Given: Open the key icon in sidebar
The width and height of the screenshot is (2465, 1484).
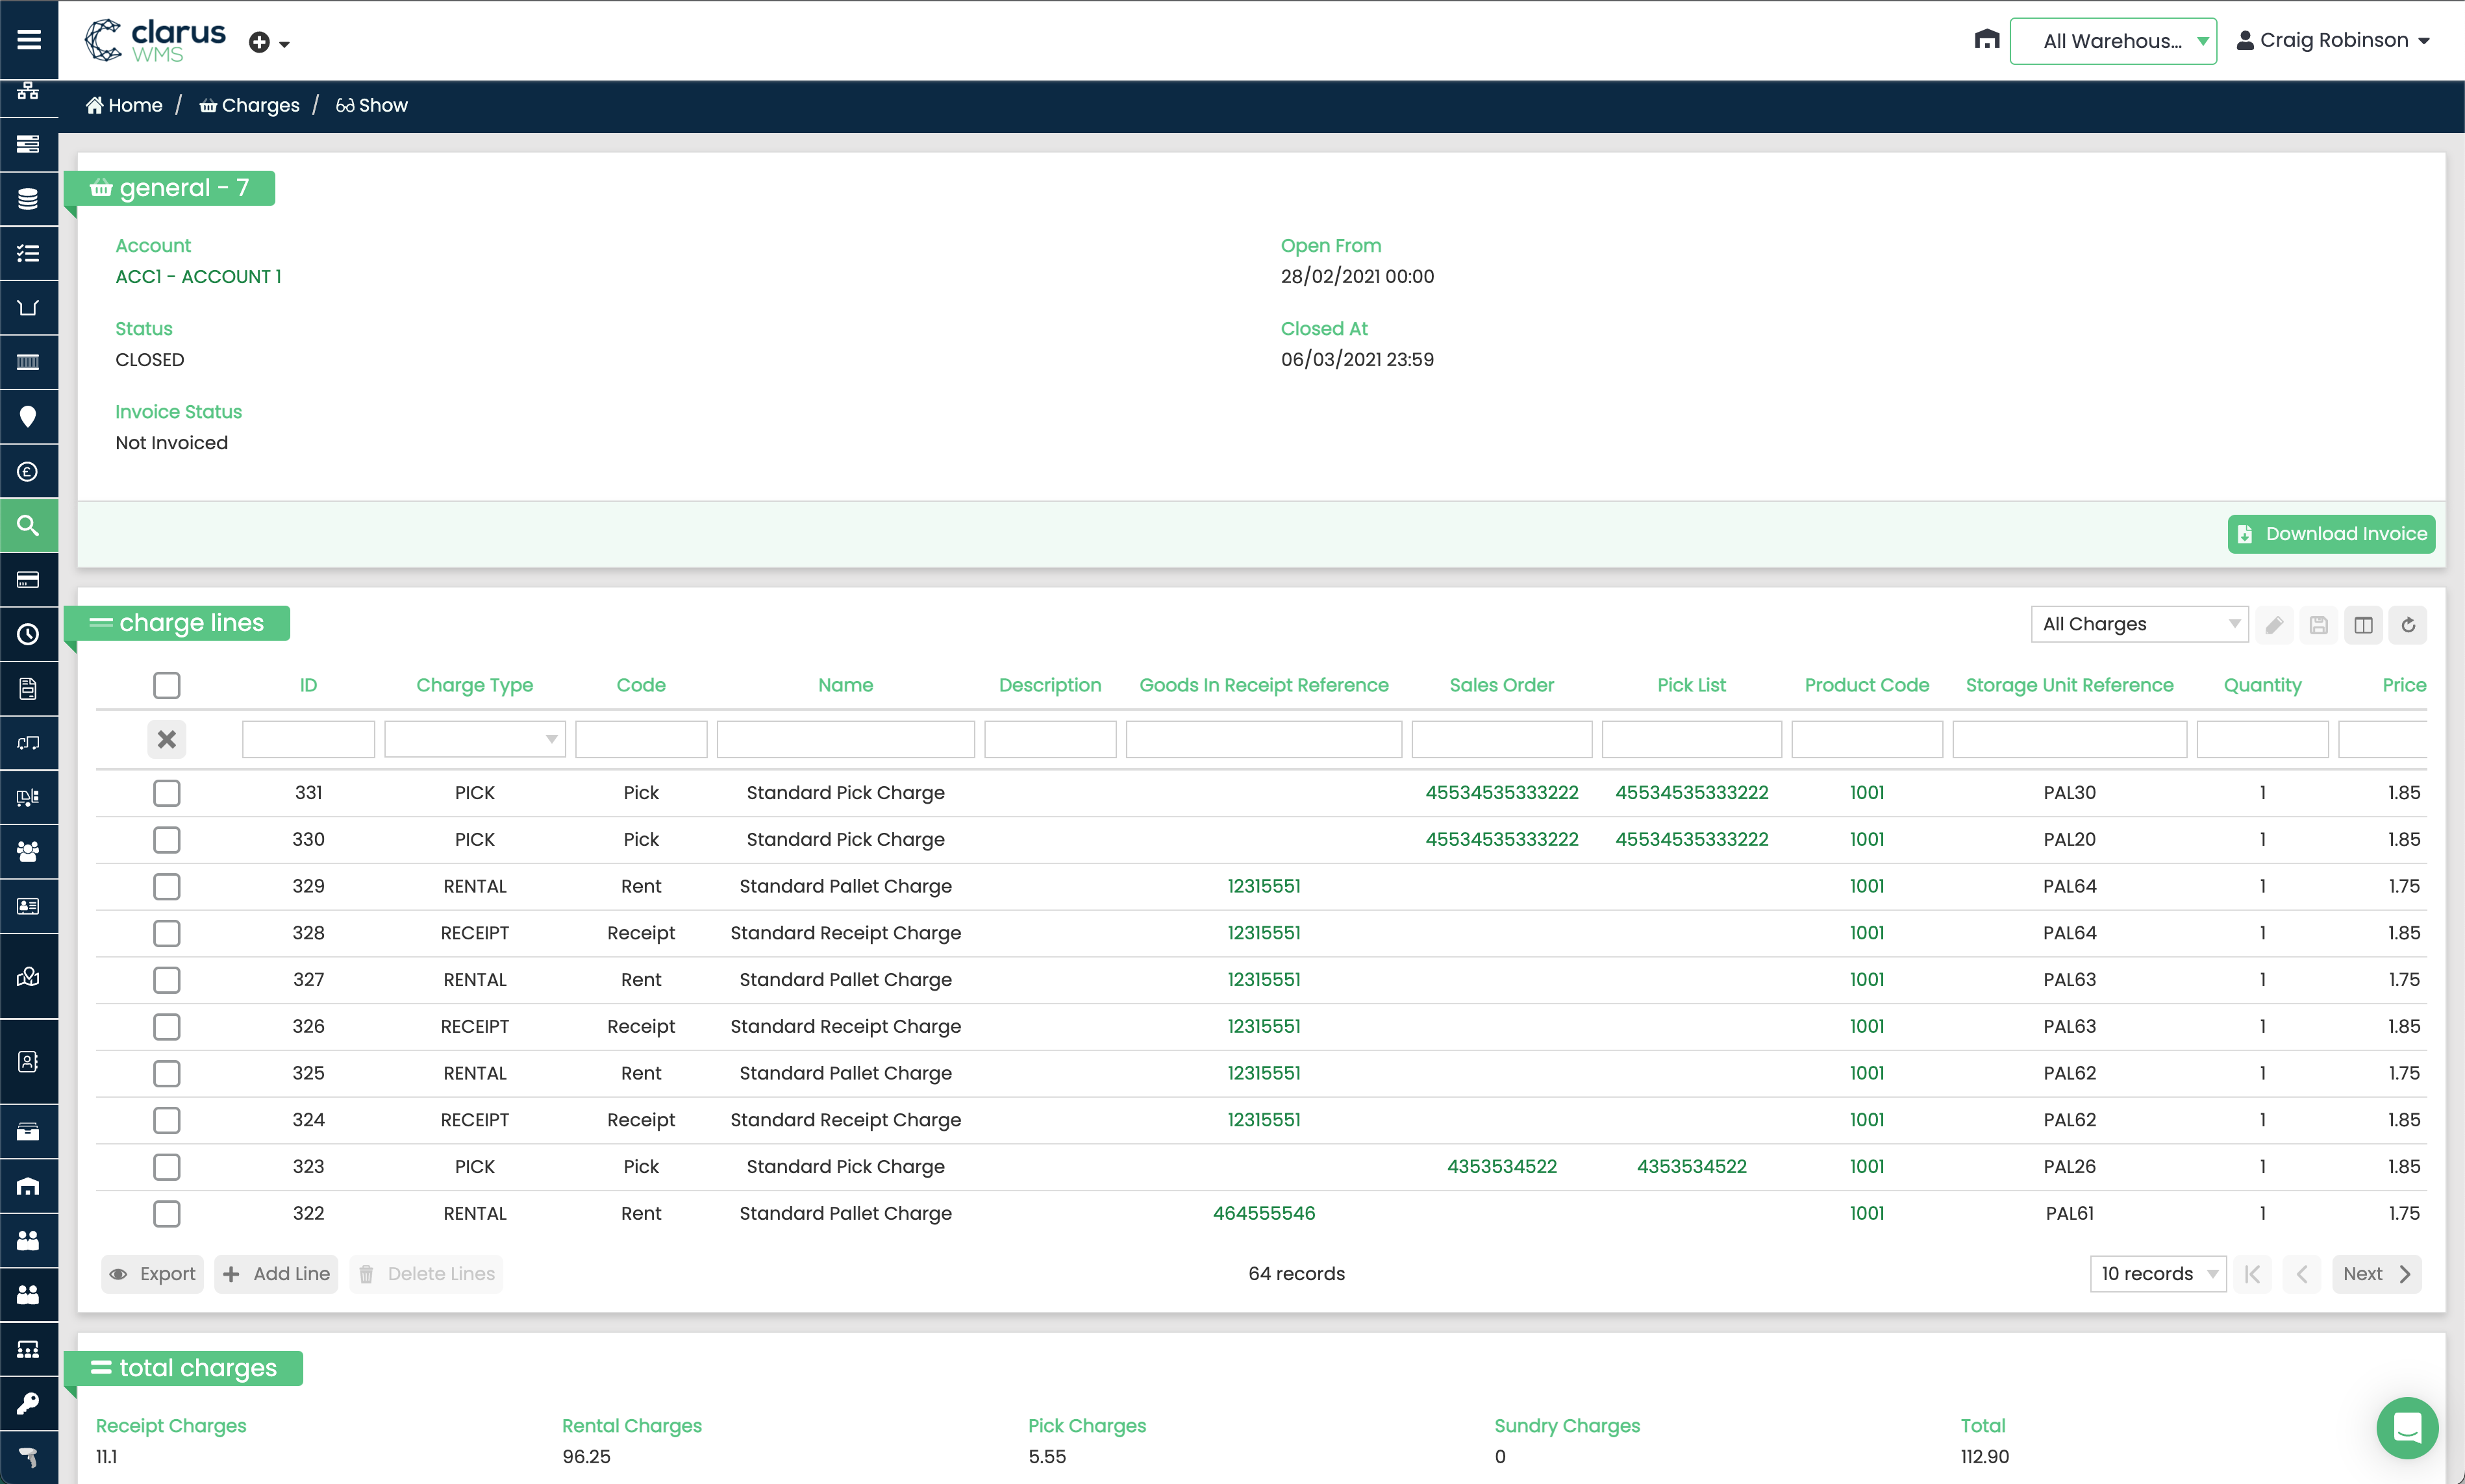Looking at the screenshot, I should pos(29,1403).
